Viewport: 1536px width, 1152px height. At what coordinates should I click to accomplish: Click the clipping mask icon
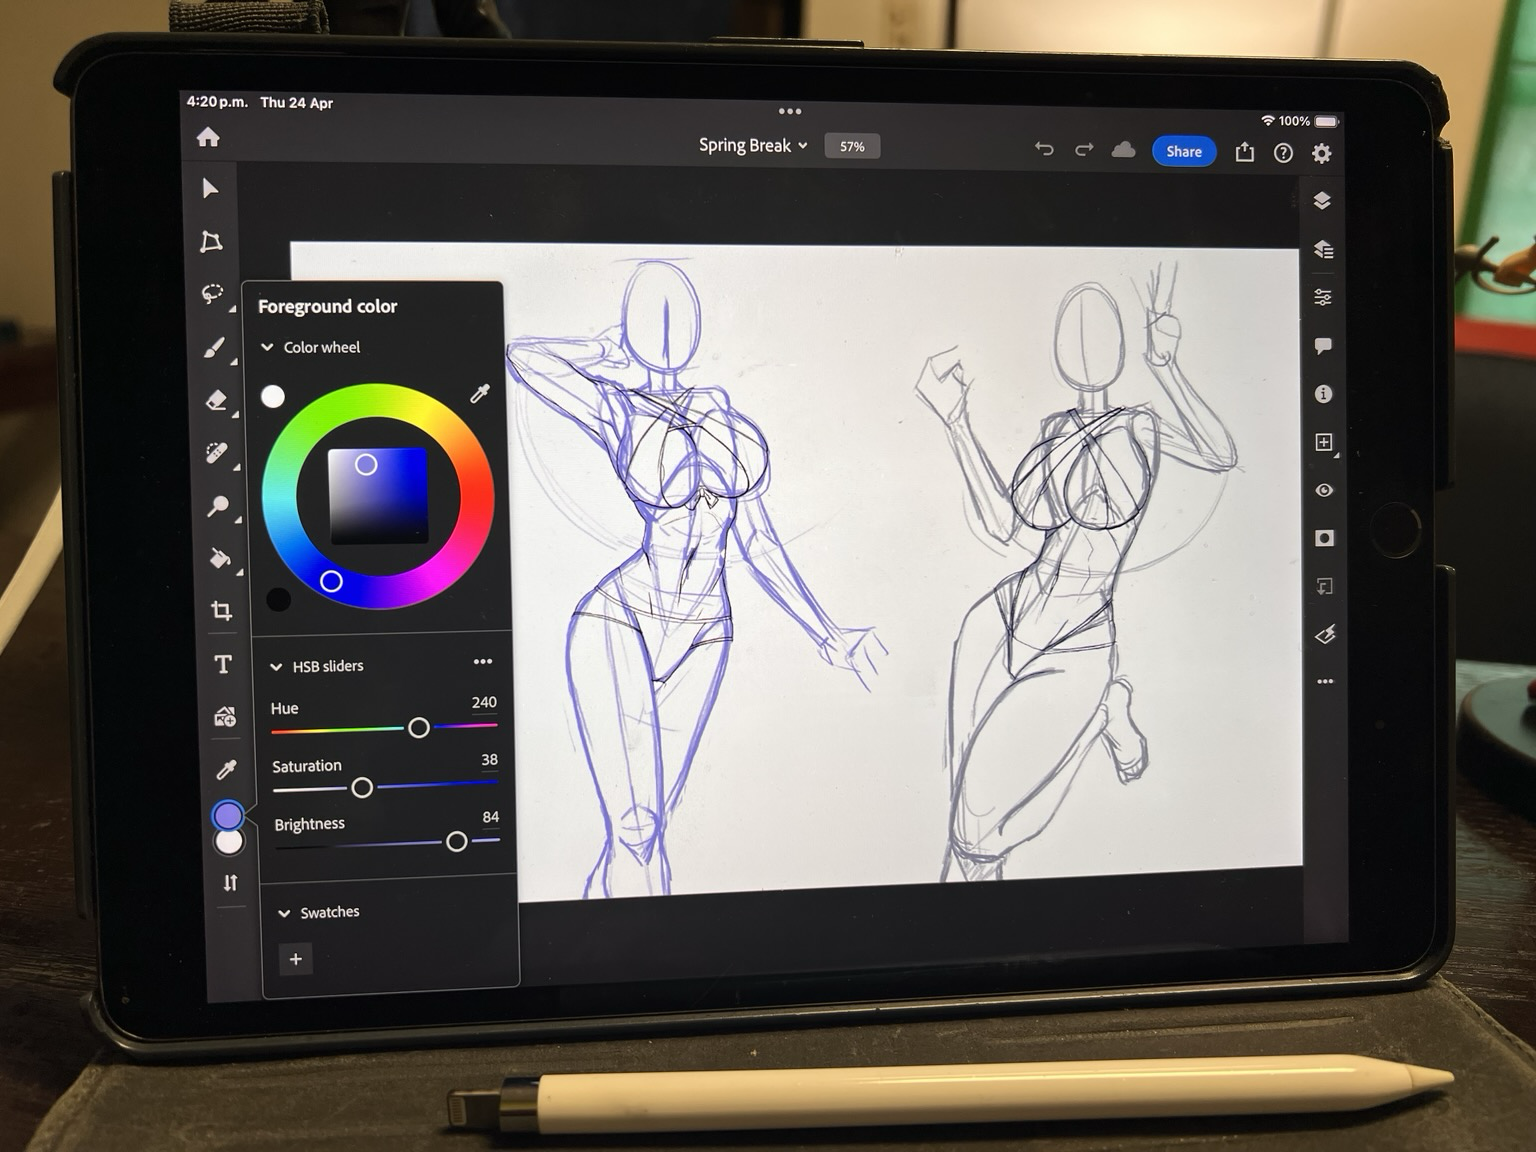tap(1325, 586)
